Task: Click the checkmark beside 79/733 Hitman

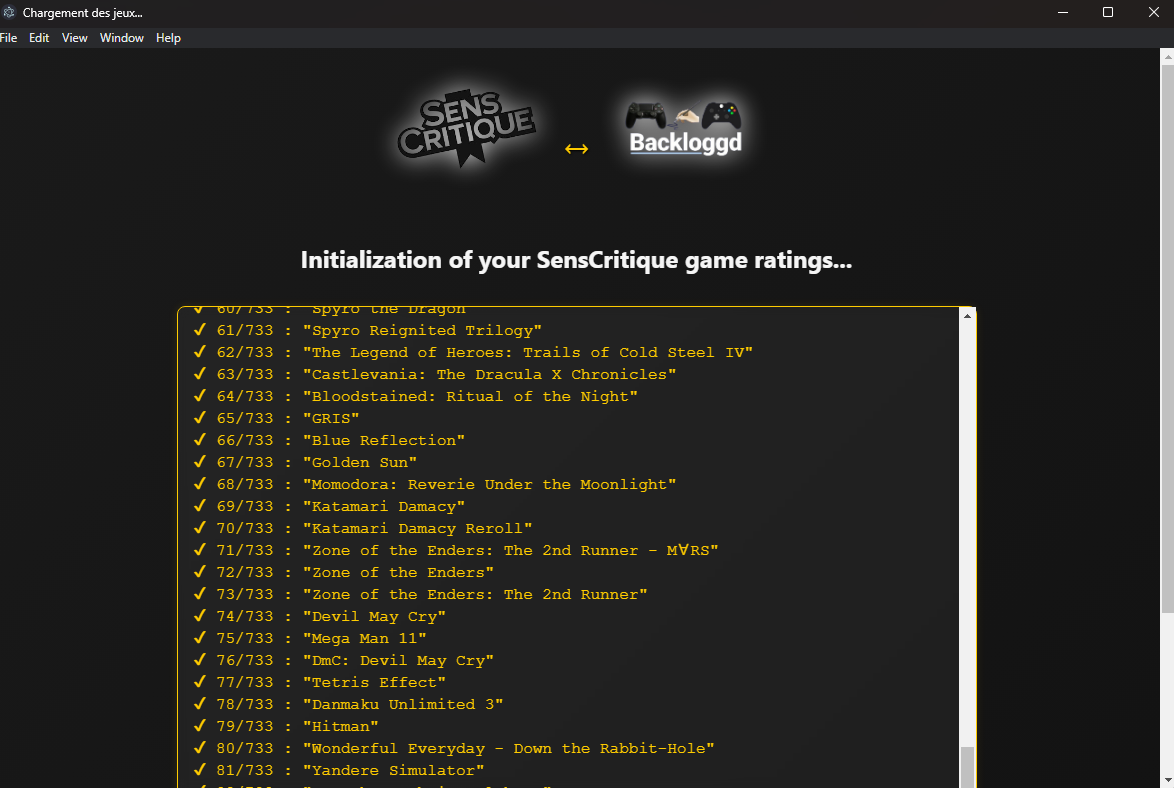Action: click(x=199, y=725)
